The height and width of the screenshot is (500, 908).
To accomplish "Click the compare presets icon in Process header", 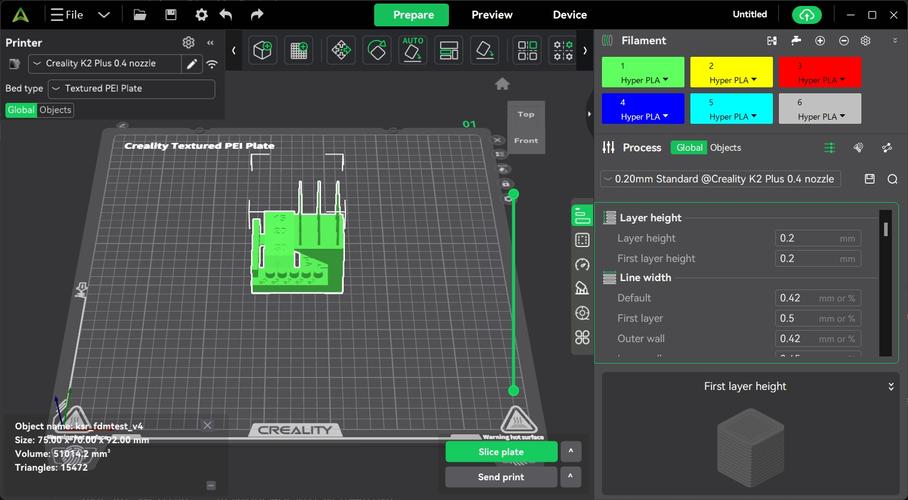I will click(887, 148).
